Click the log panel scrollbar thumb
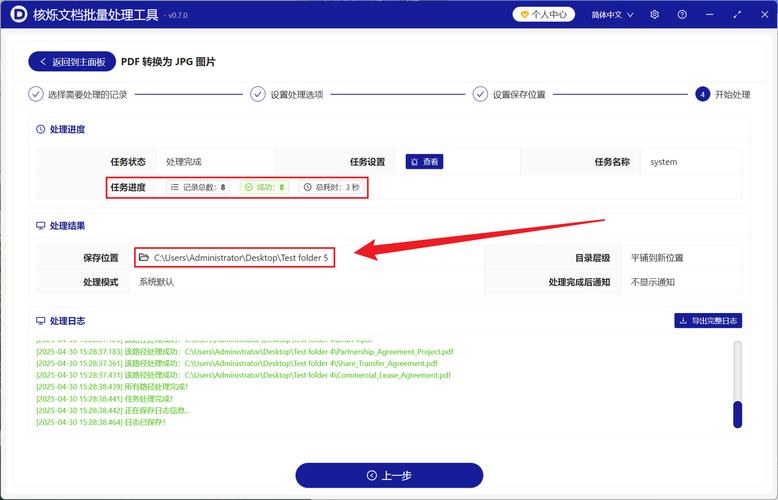Viewport: 778px width, 500px height. tap(737, 414)
